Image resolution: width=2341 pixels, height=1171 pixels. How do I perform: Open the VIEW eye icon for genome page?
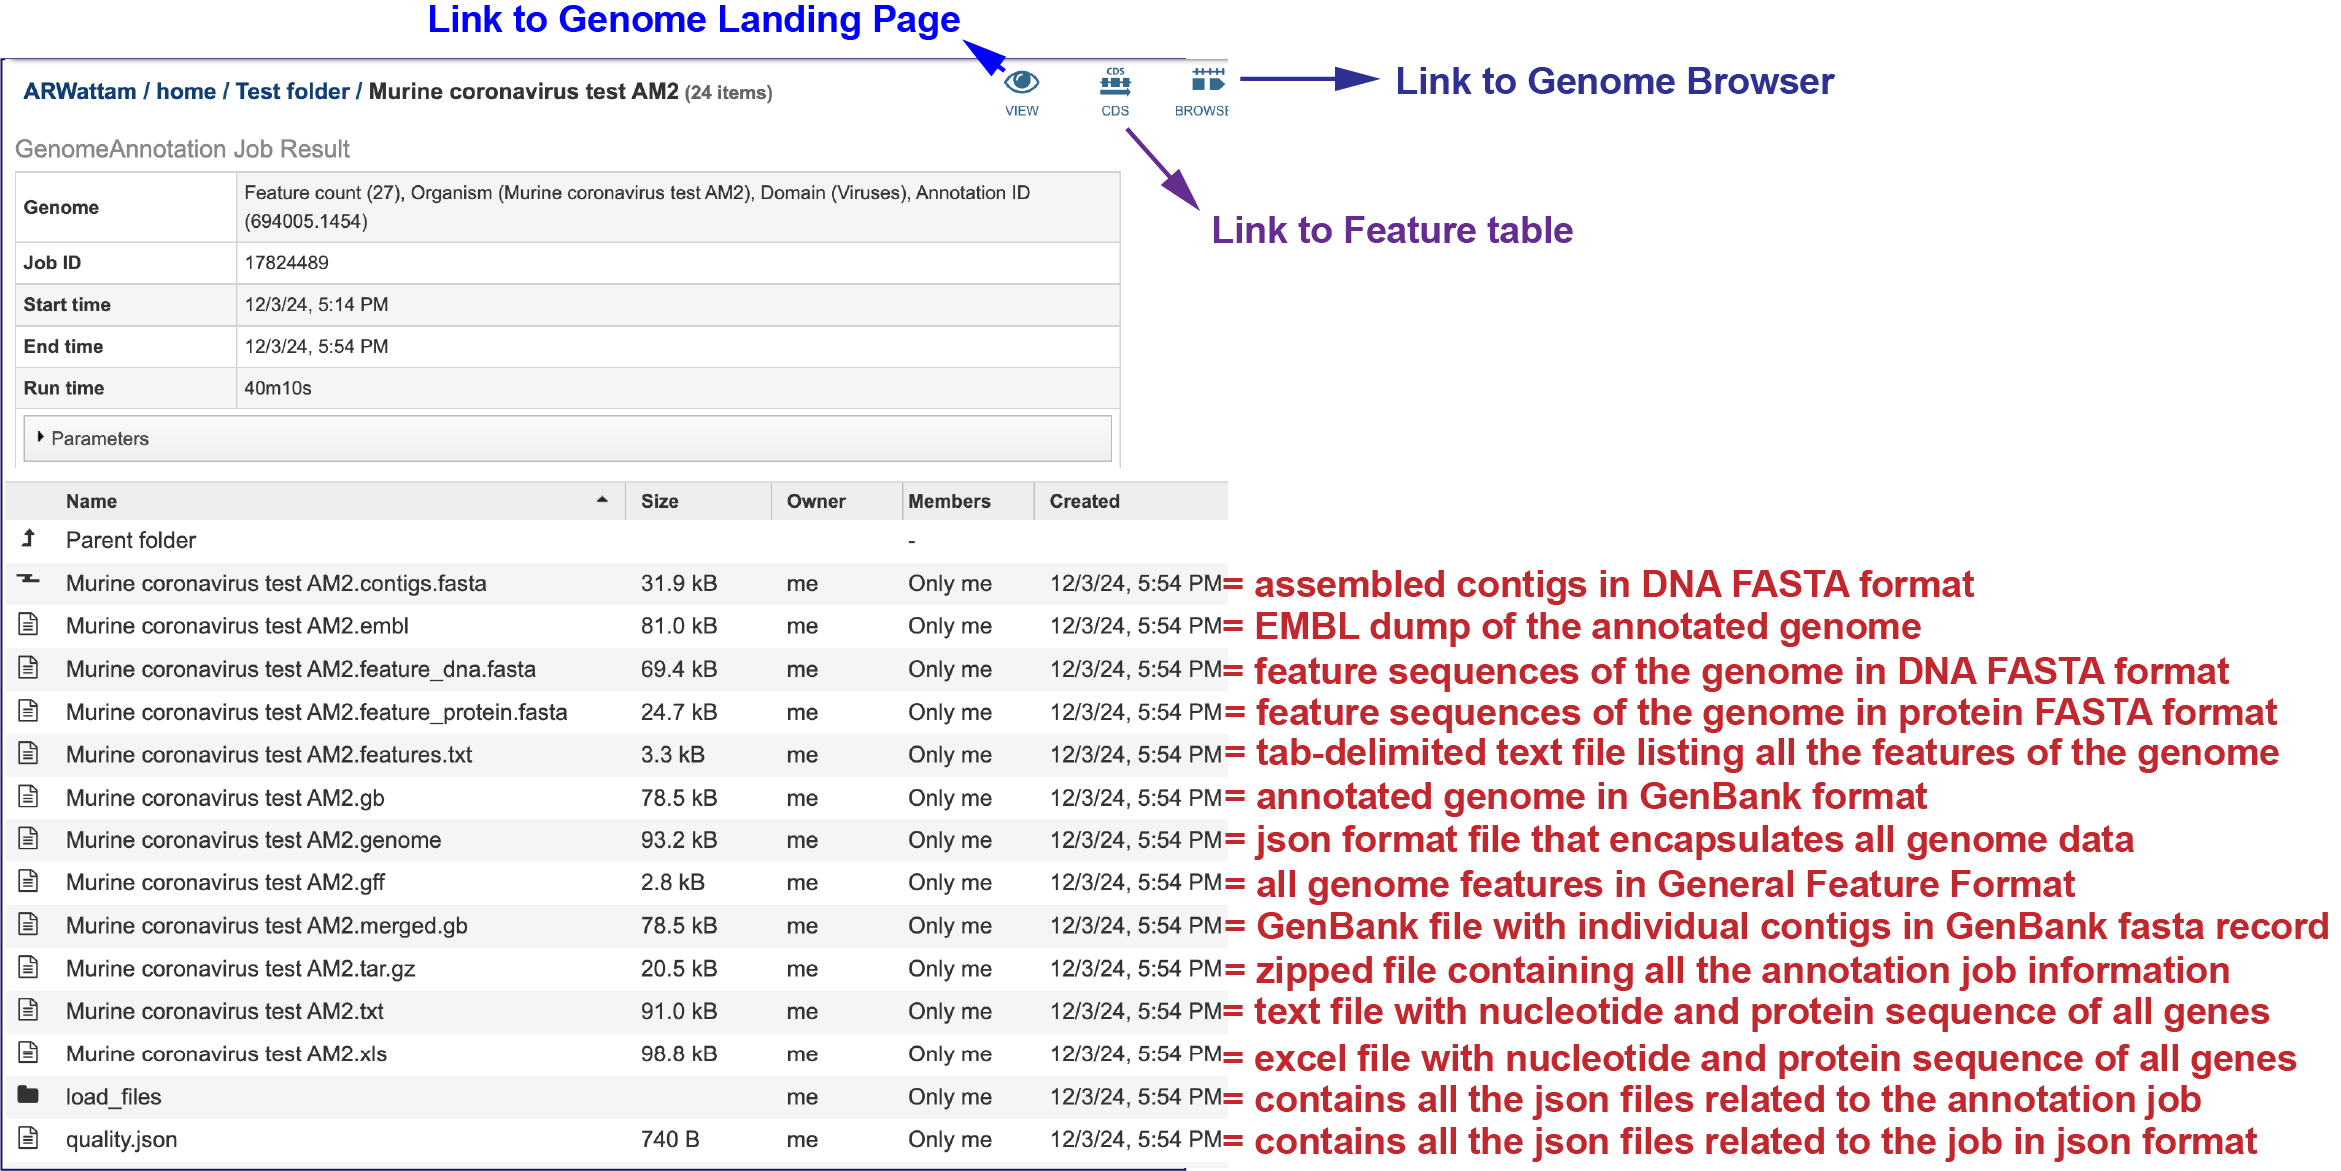1021,92
